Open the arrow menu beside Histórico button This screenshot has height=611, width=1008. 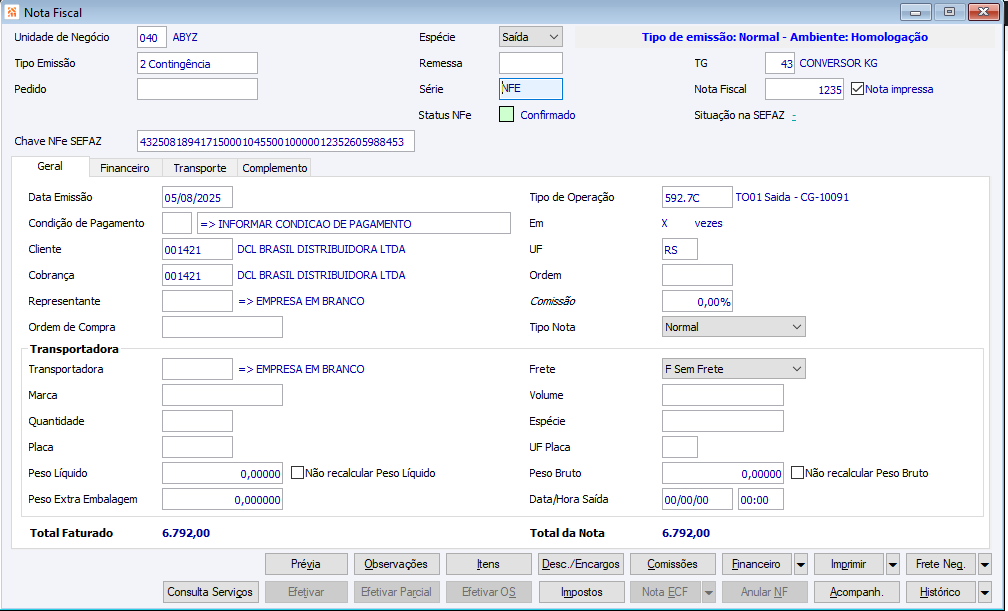click(984, 592)
